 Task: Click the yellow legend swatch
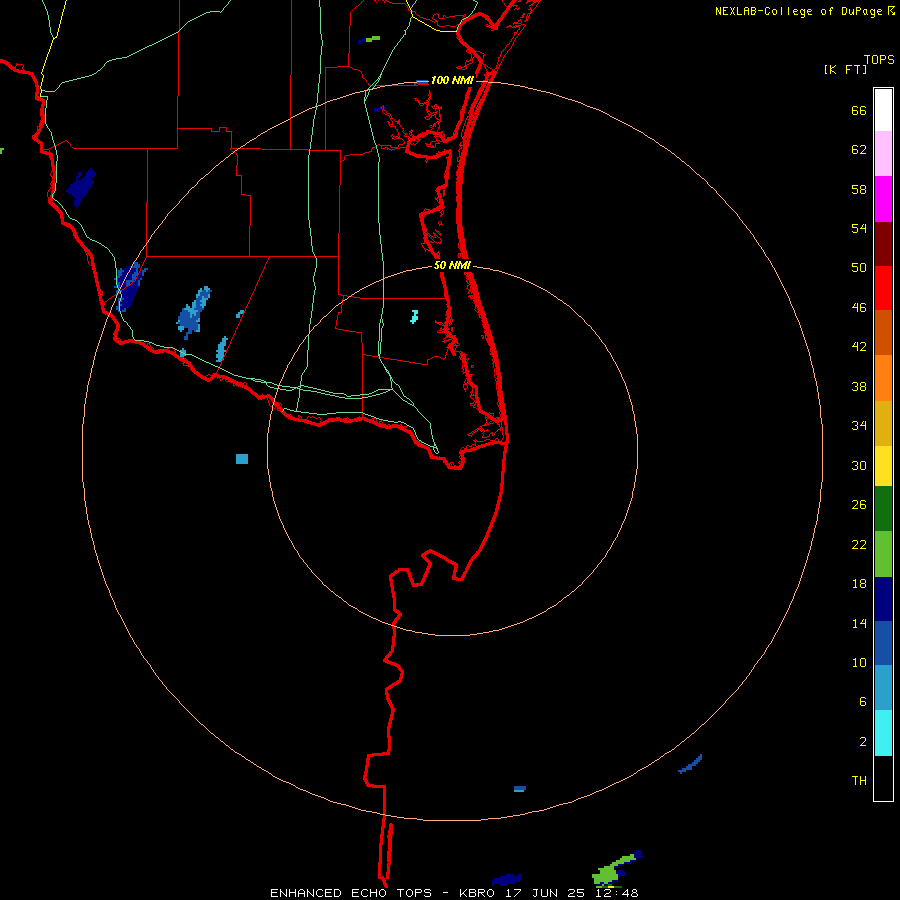tap(883, 466)
